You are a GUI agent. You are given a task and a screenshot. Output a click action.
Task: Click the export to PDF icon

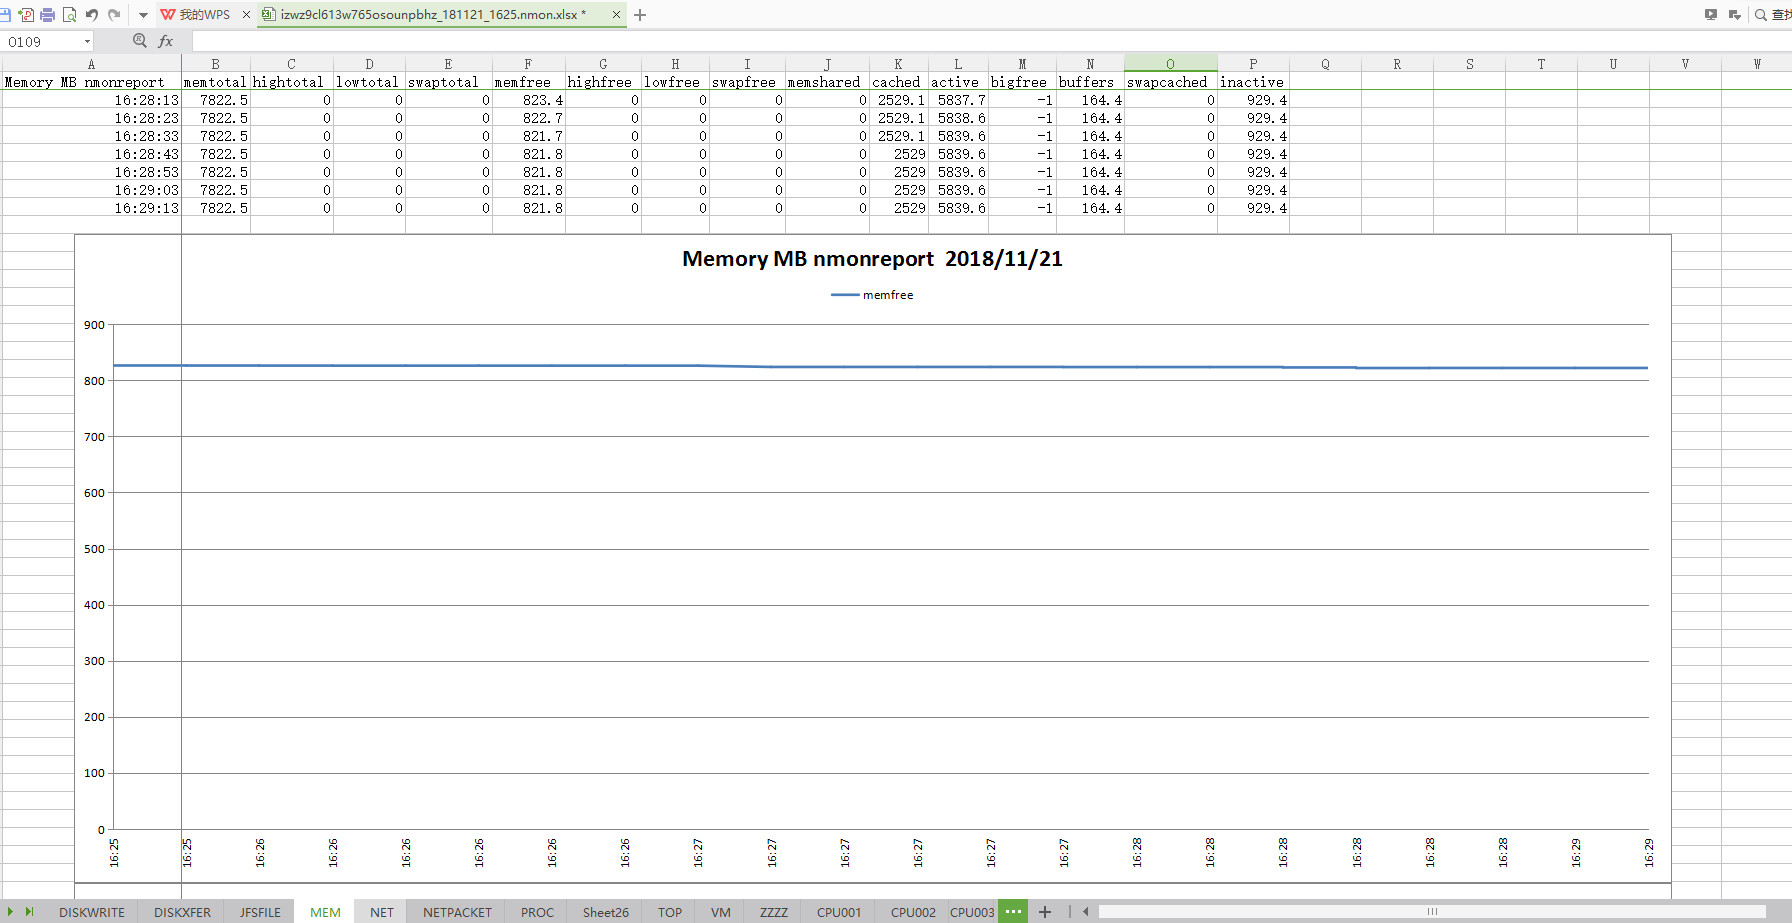coord(25,14)
